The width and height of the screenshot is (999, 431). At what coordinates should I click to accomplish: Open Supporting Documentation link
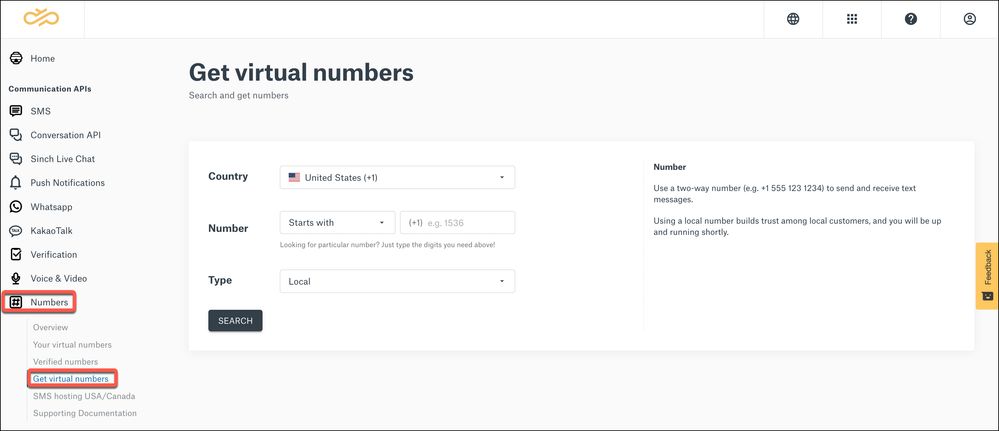pos(85,413)
